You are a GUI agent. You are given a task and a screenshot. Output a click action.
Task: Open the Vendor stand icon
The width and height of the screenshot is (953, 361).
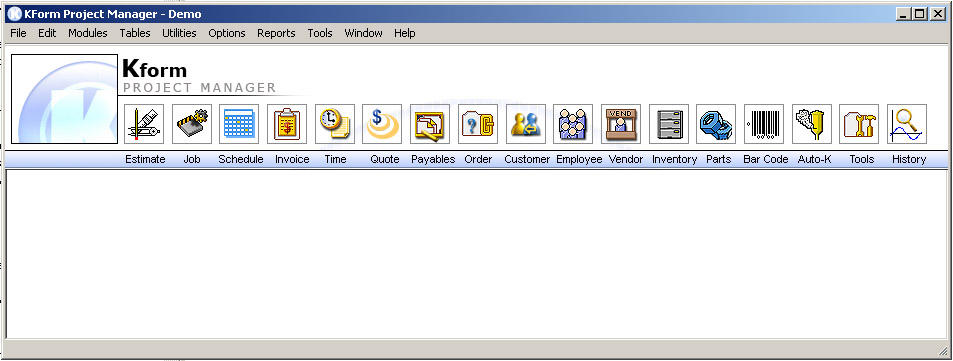[621, 124]
